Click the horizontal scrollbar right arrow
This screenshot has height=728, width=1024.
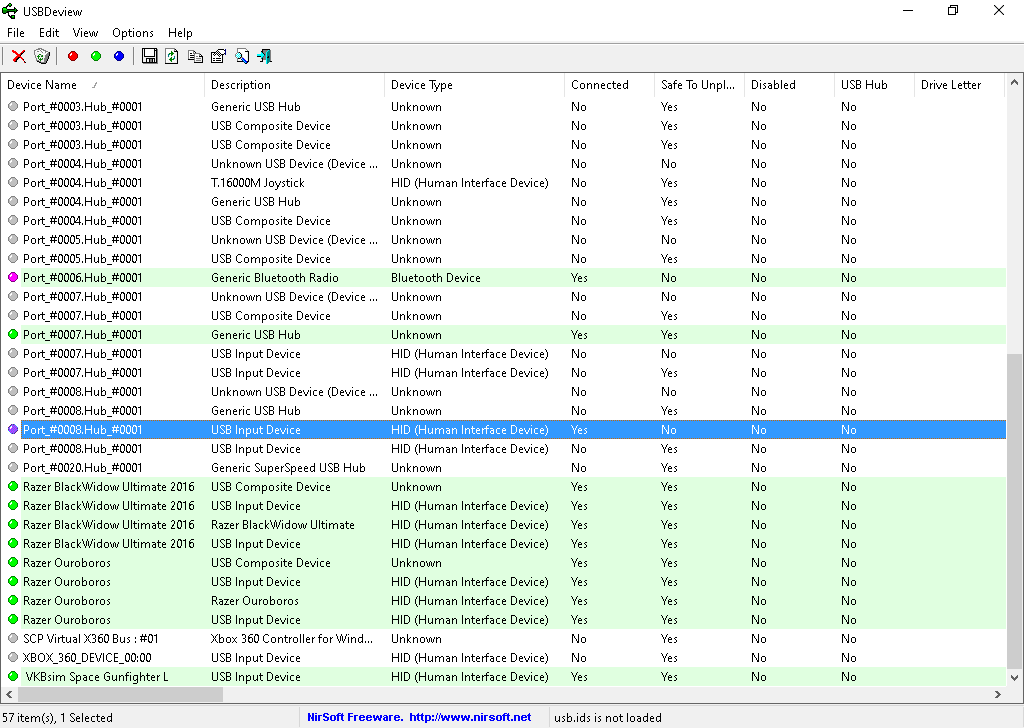tap(997, 695)
